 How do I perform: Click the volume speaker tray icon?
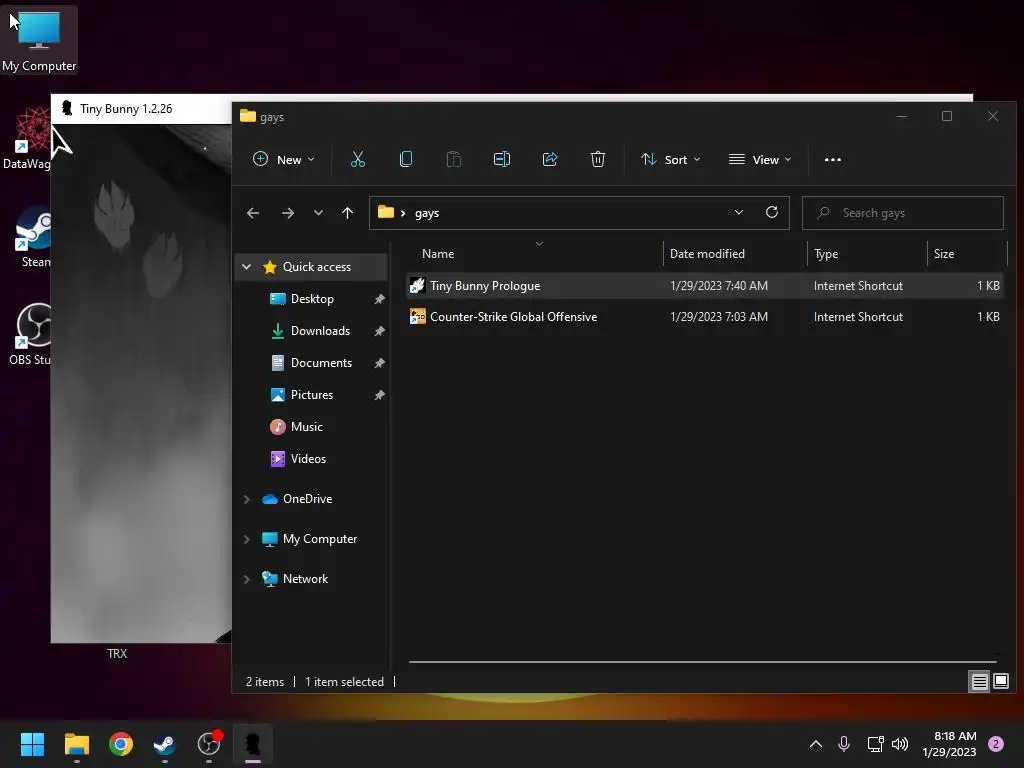point(900,744)
